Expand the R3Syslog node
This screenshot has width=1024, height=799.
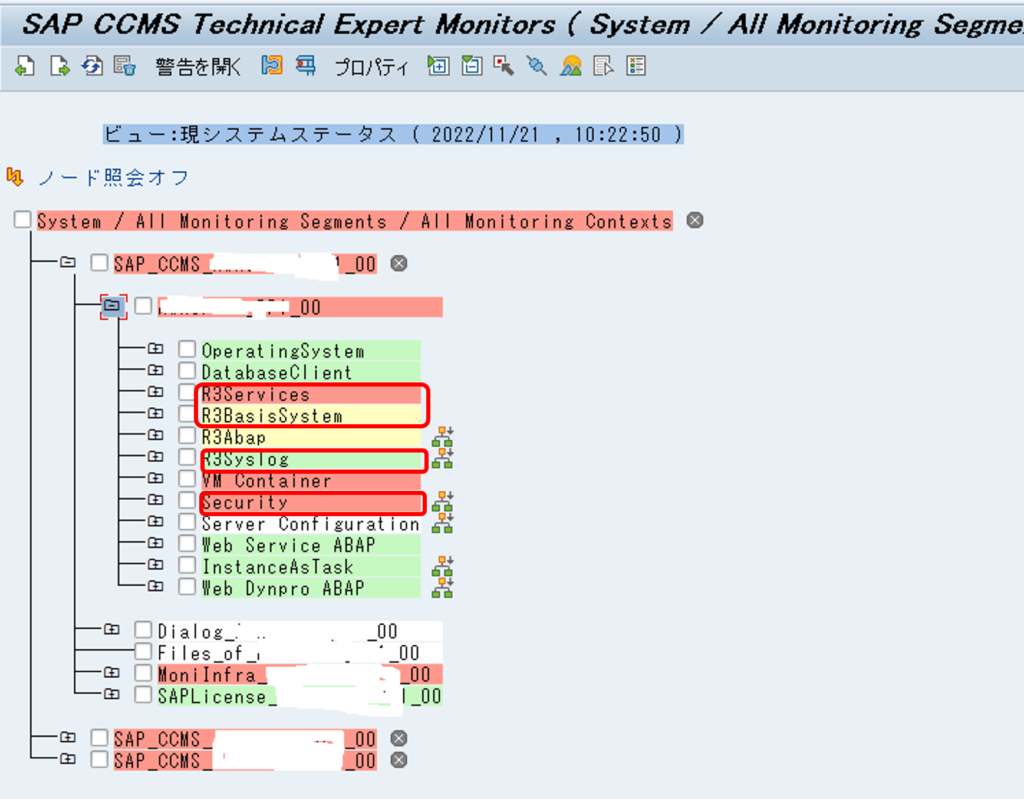point(155,457)
